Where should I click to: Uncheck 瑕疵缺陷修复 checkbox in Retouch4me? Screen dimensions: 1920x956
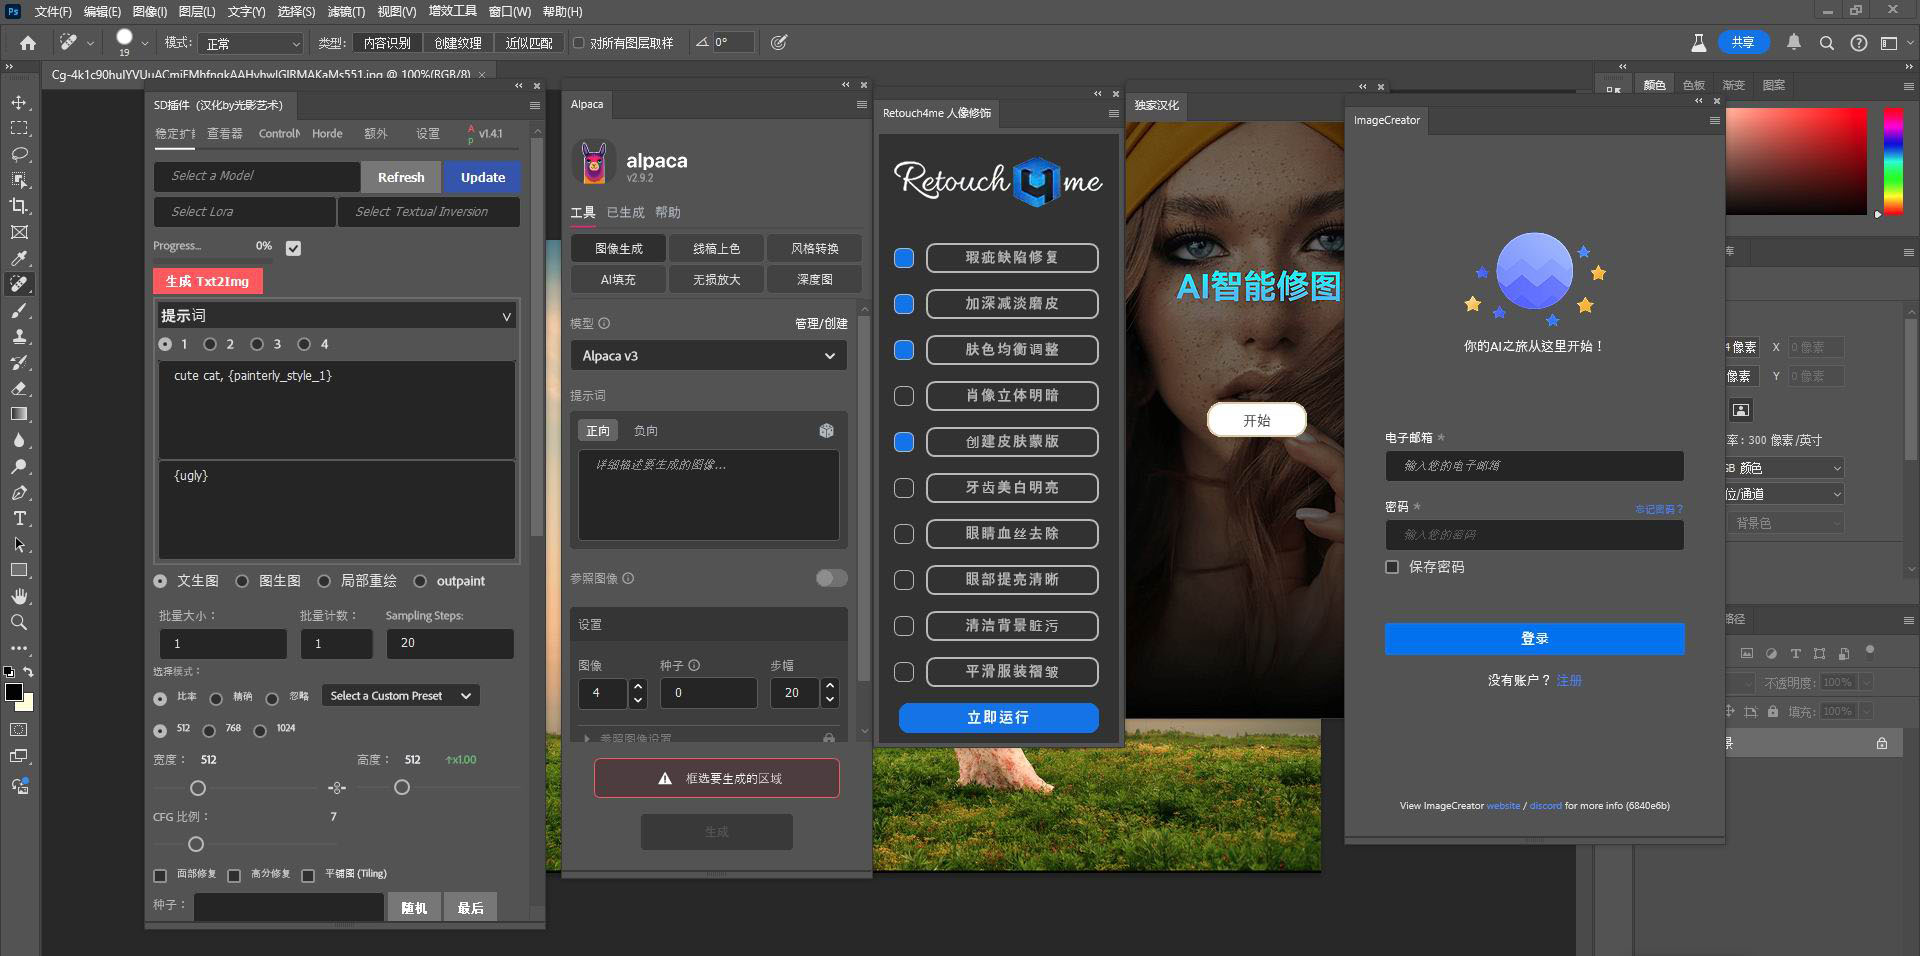(x=904, y=258)
